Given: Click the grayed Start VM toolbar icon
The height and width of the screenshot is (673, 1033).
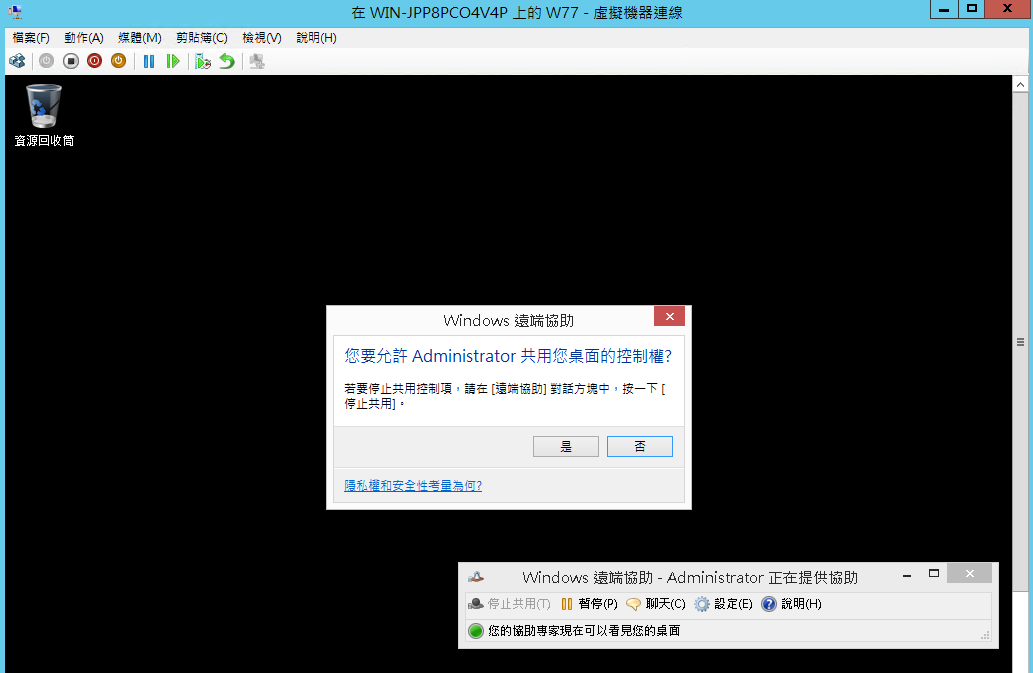Looking at the screenshot, I should (46, 61).
